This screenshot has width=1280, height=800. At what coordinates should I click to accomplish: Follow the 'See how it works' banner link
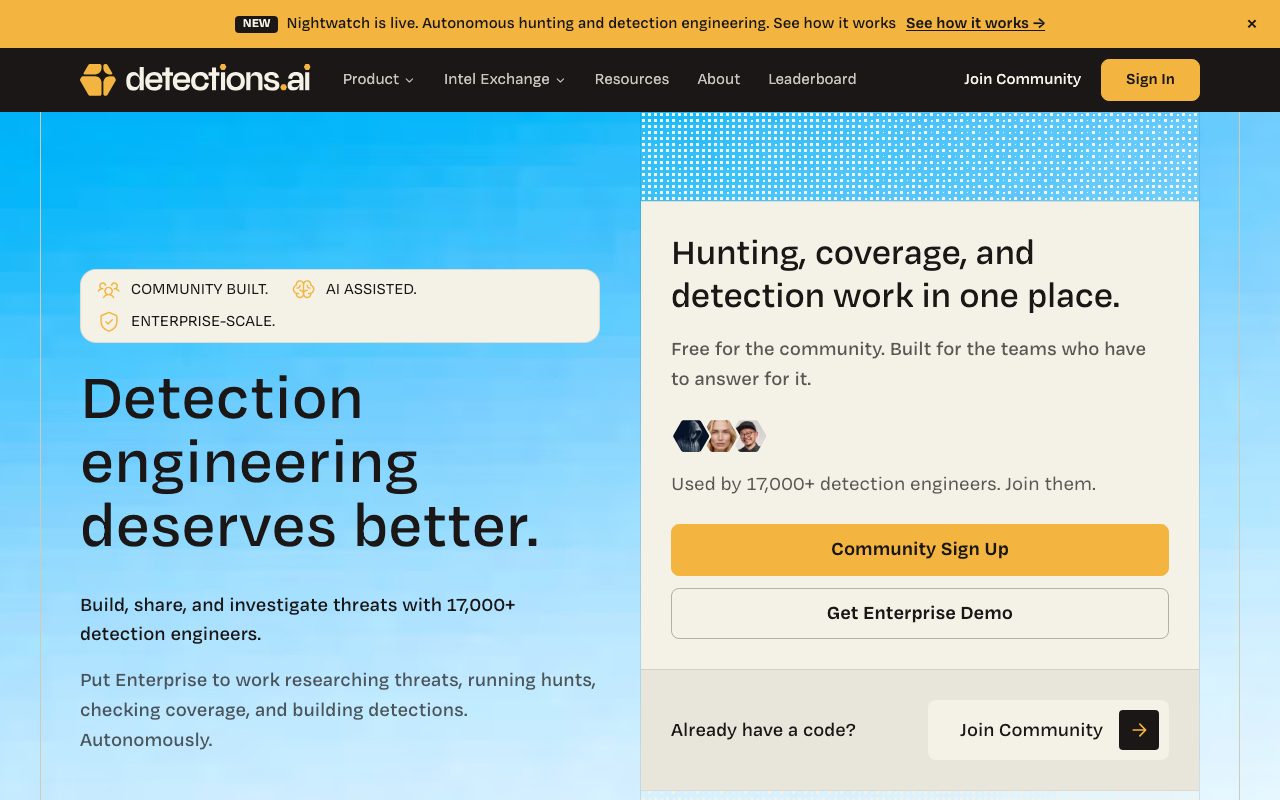tap(975, 24)
